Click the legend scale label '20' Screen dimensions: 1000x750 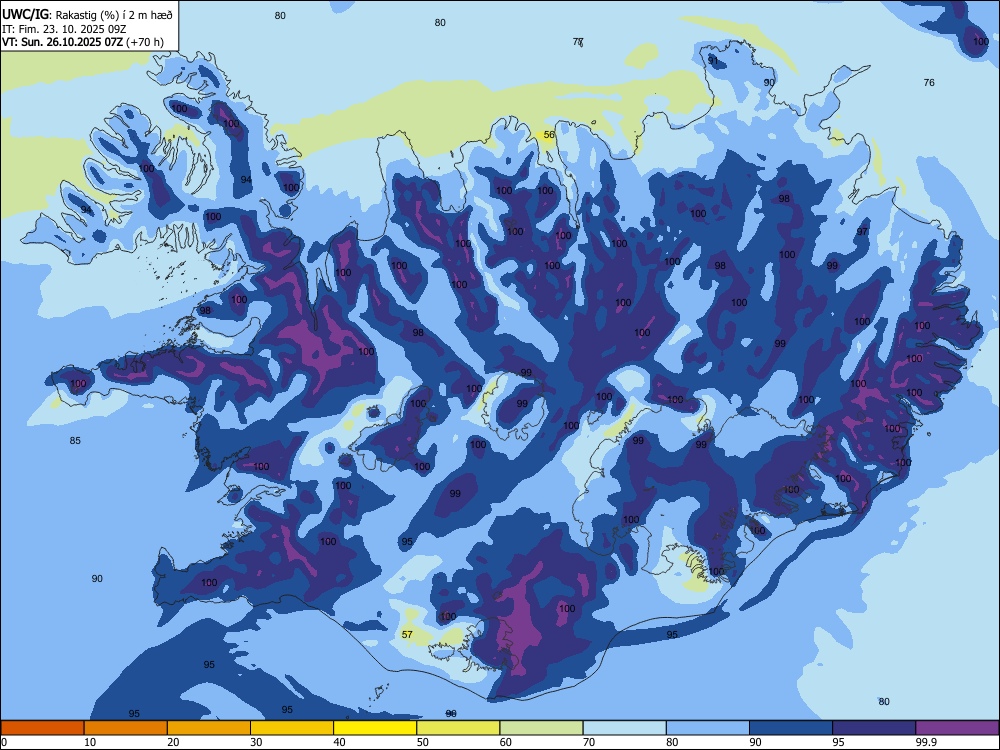click(173, 742)
